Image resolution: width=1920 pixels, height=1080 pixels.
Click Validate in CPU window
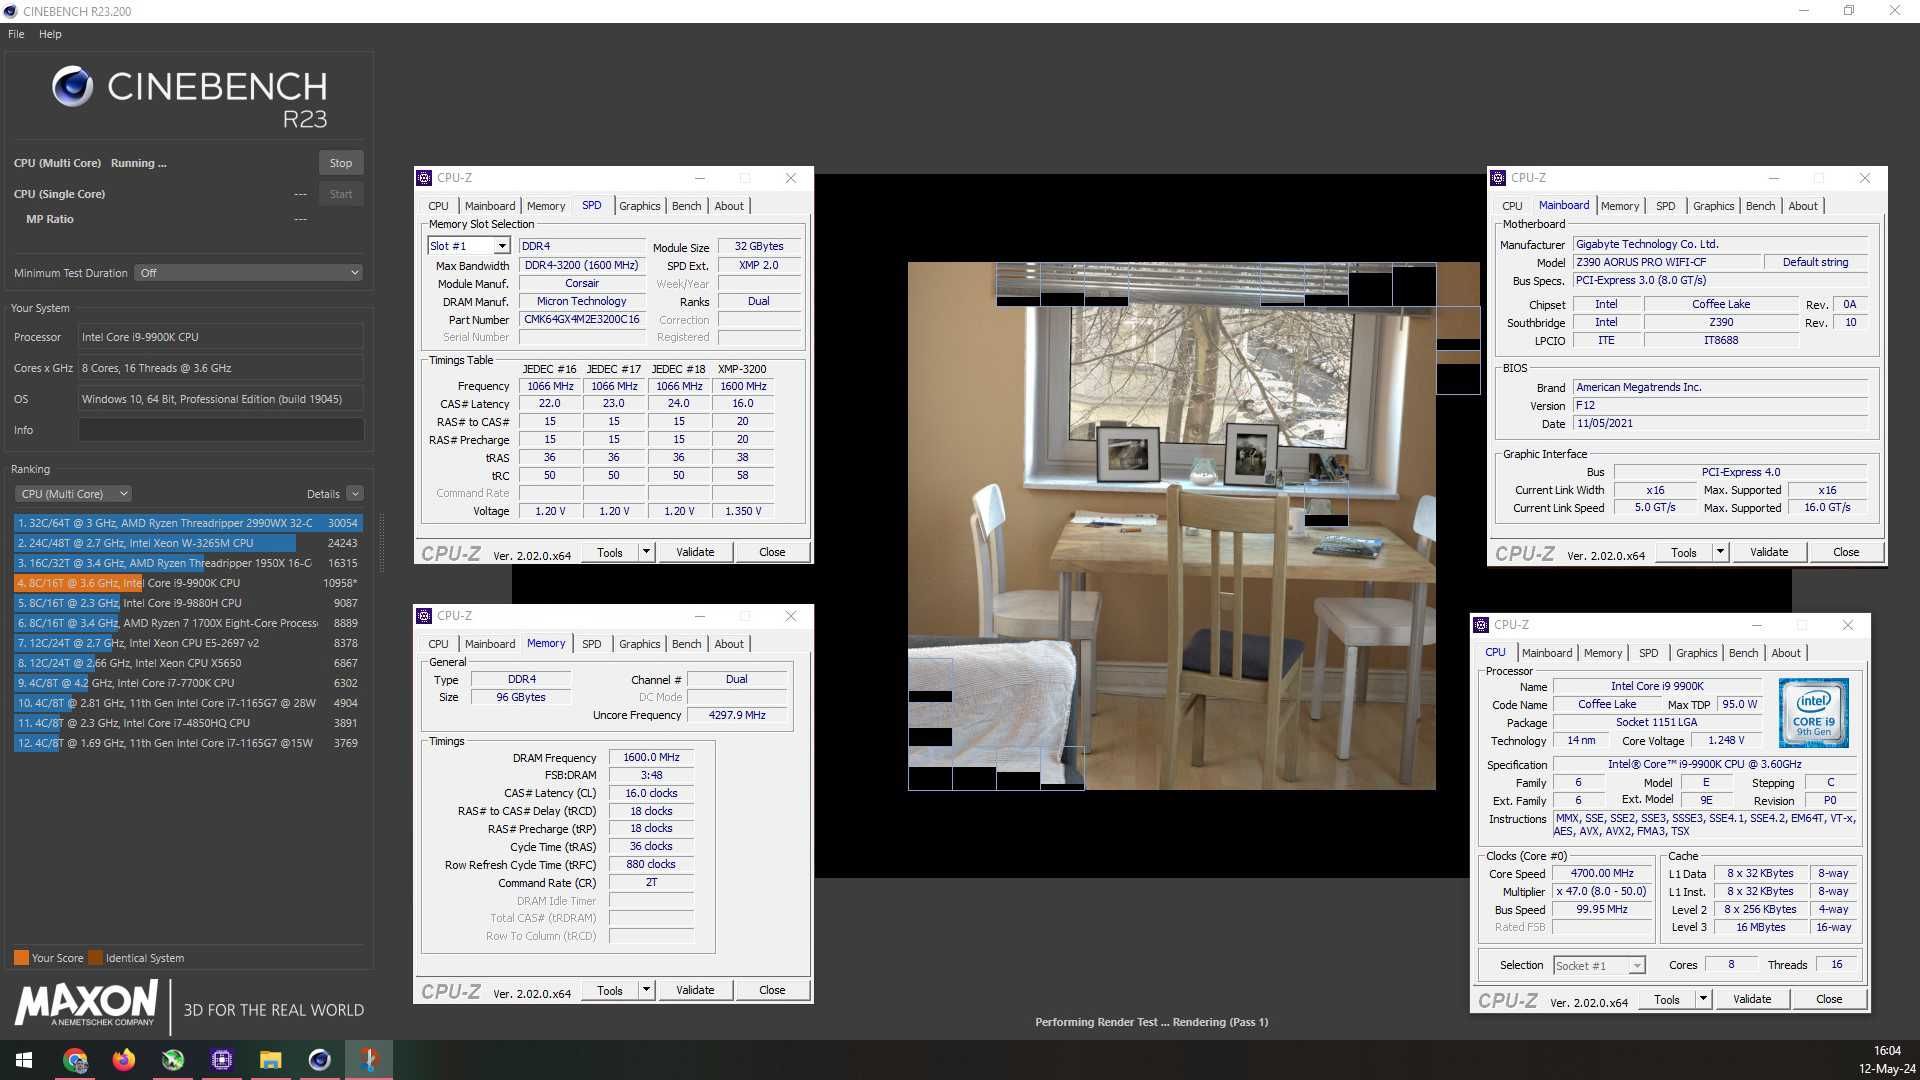click(x=1752, y=999)
